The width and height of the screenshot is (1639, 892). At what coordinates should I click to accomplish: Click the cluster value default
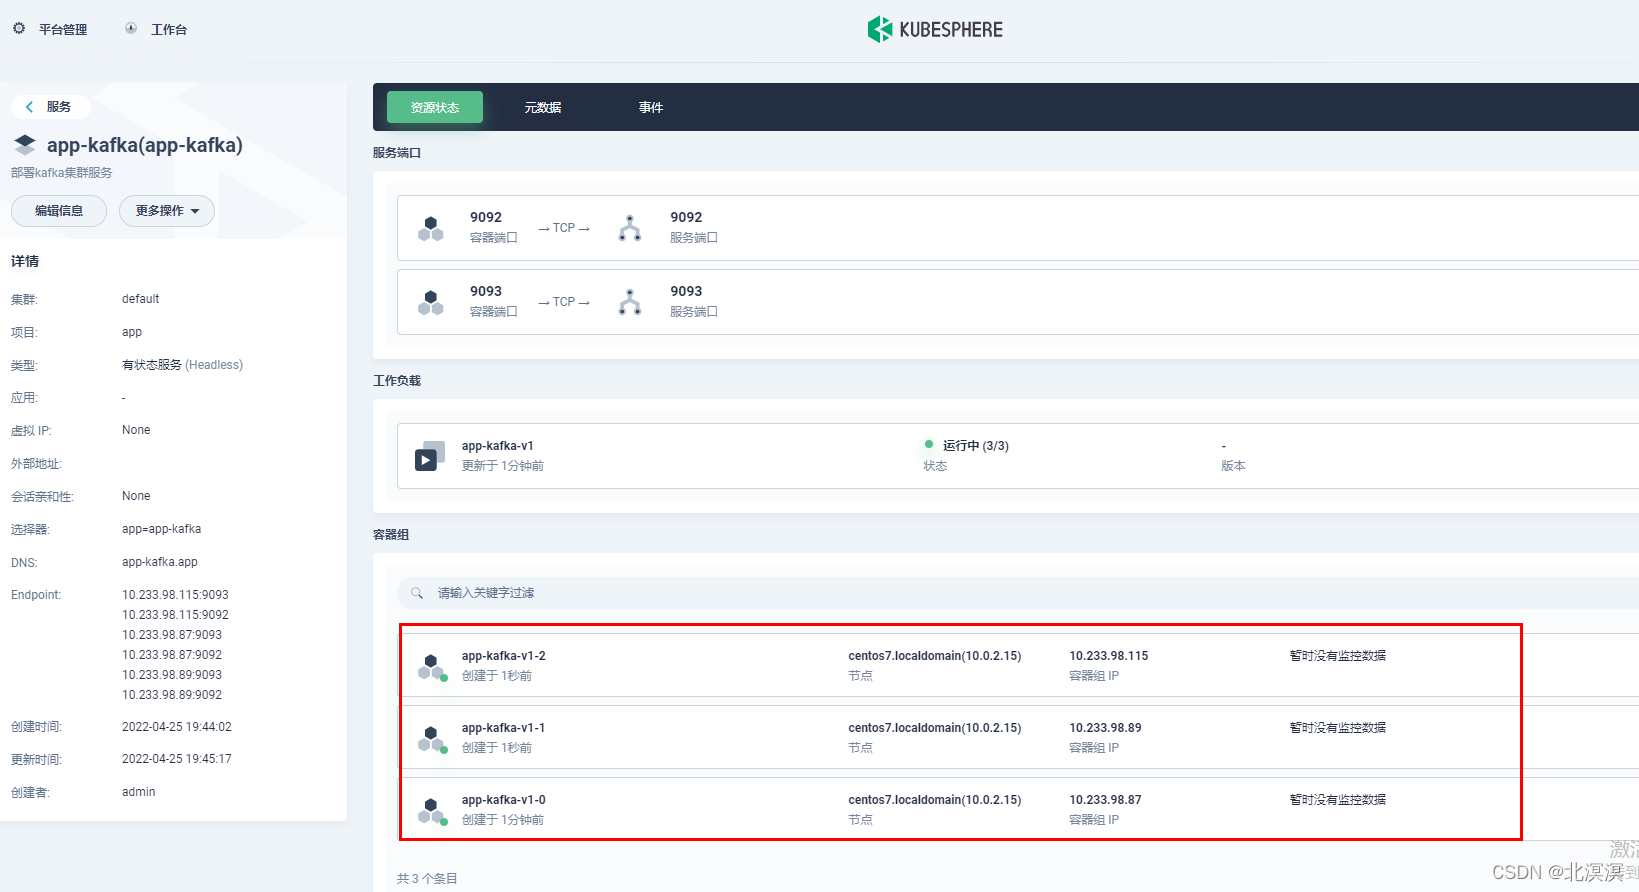[x=141, y=299]
